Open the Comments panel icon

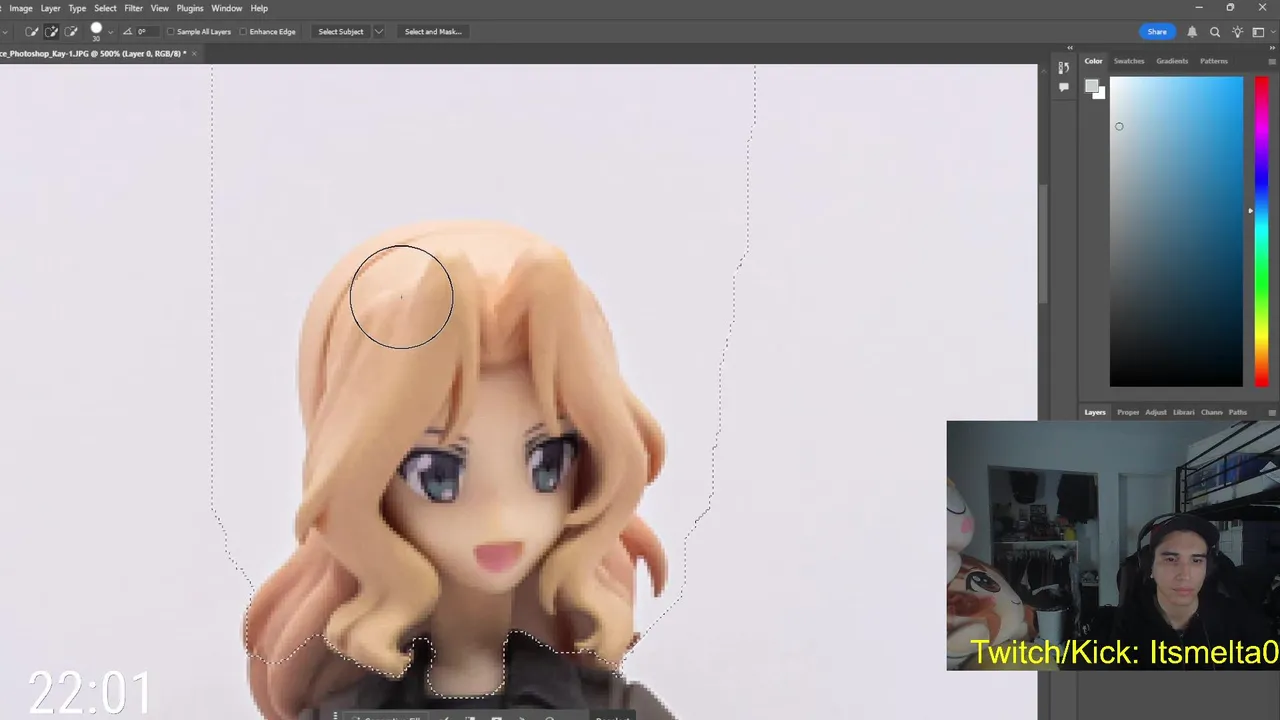tap(1063, 88)
